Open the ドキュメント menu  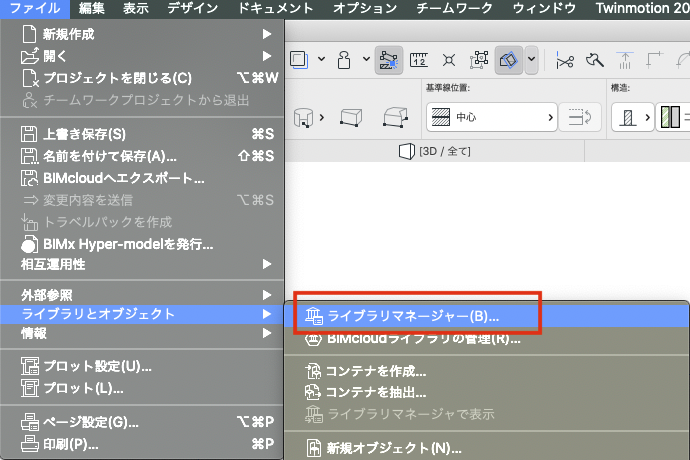pyautogui.click(x=275, y=8)
